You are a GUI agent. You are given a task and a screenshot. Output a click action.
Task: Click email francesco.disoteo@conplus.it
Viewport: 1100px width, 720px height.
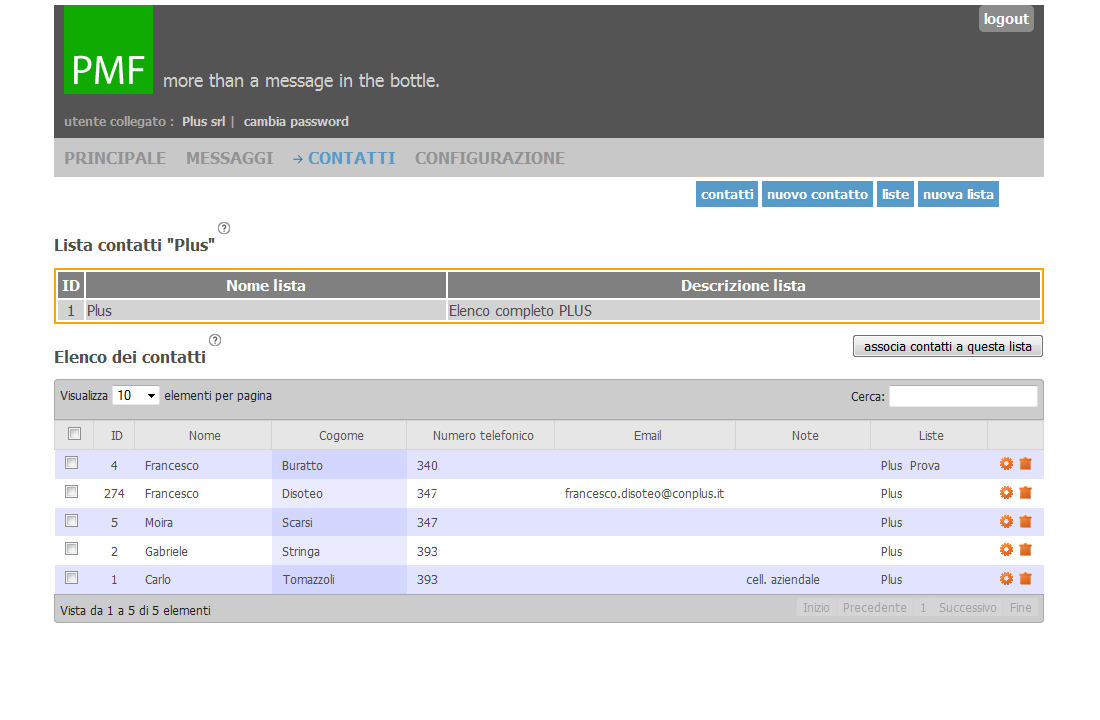pyautogui.click(x=644, y=493)
